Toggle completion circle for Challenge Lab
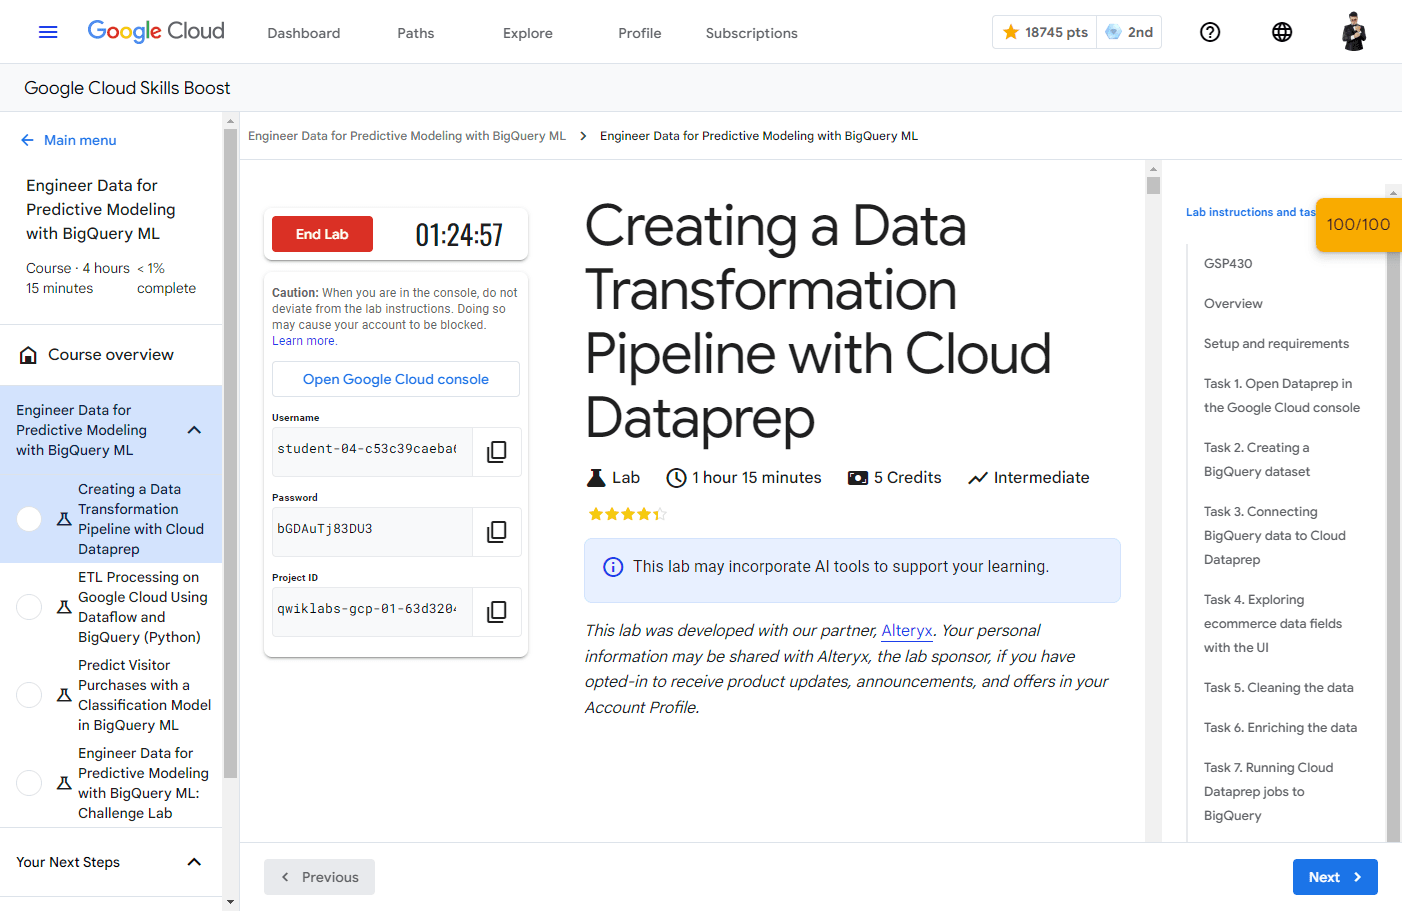 pyautogui.click(x=29, y=783)
